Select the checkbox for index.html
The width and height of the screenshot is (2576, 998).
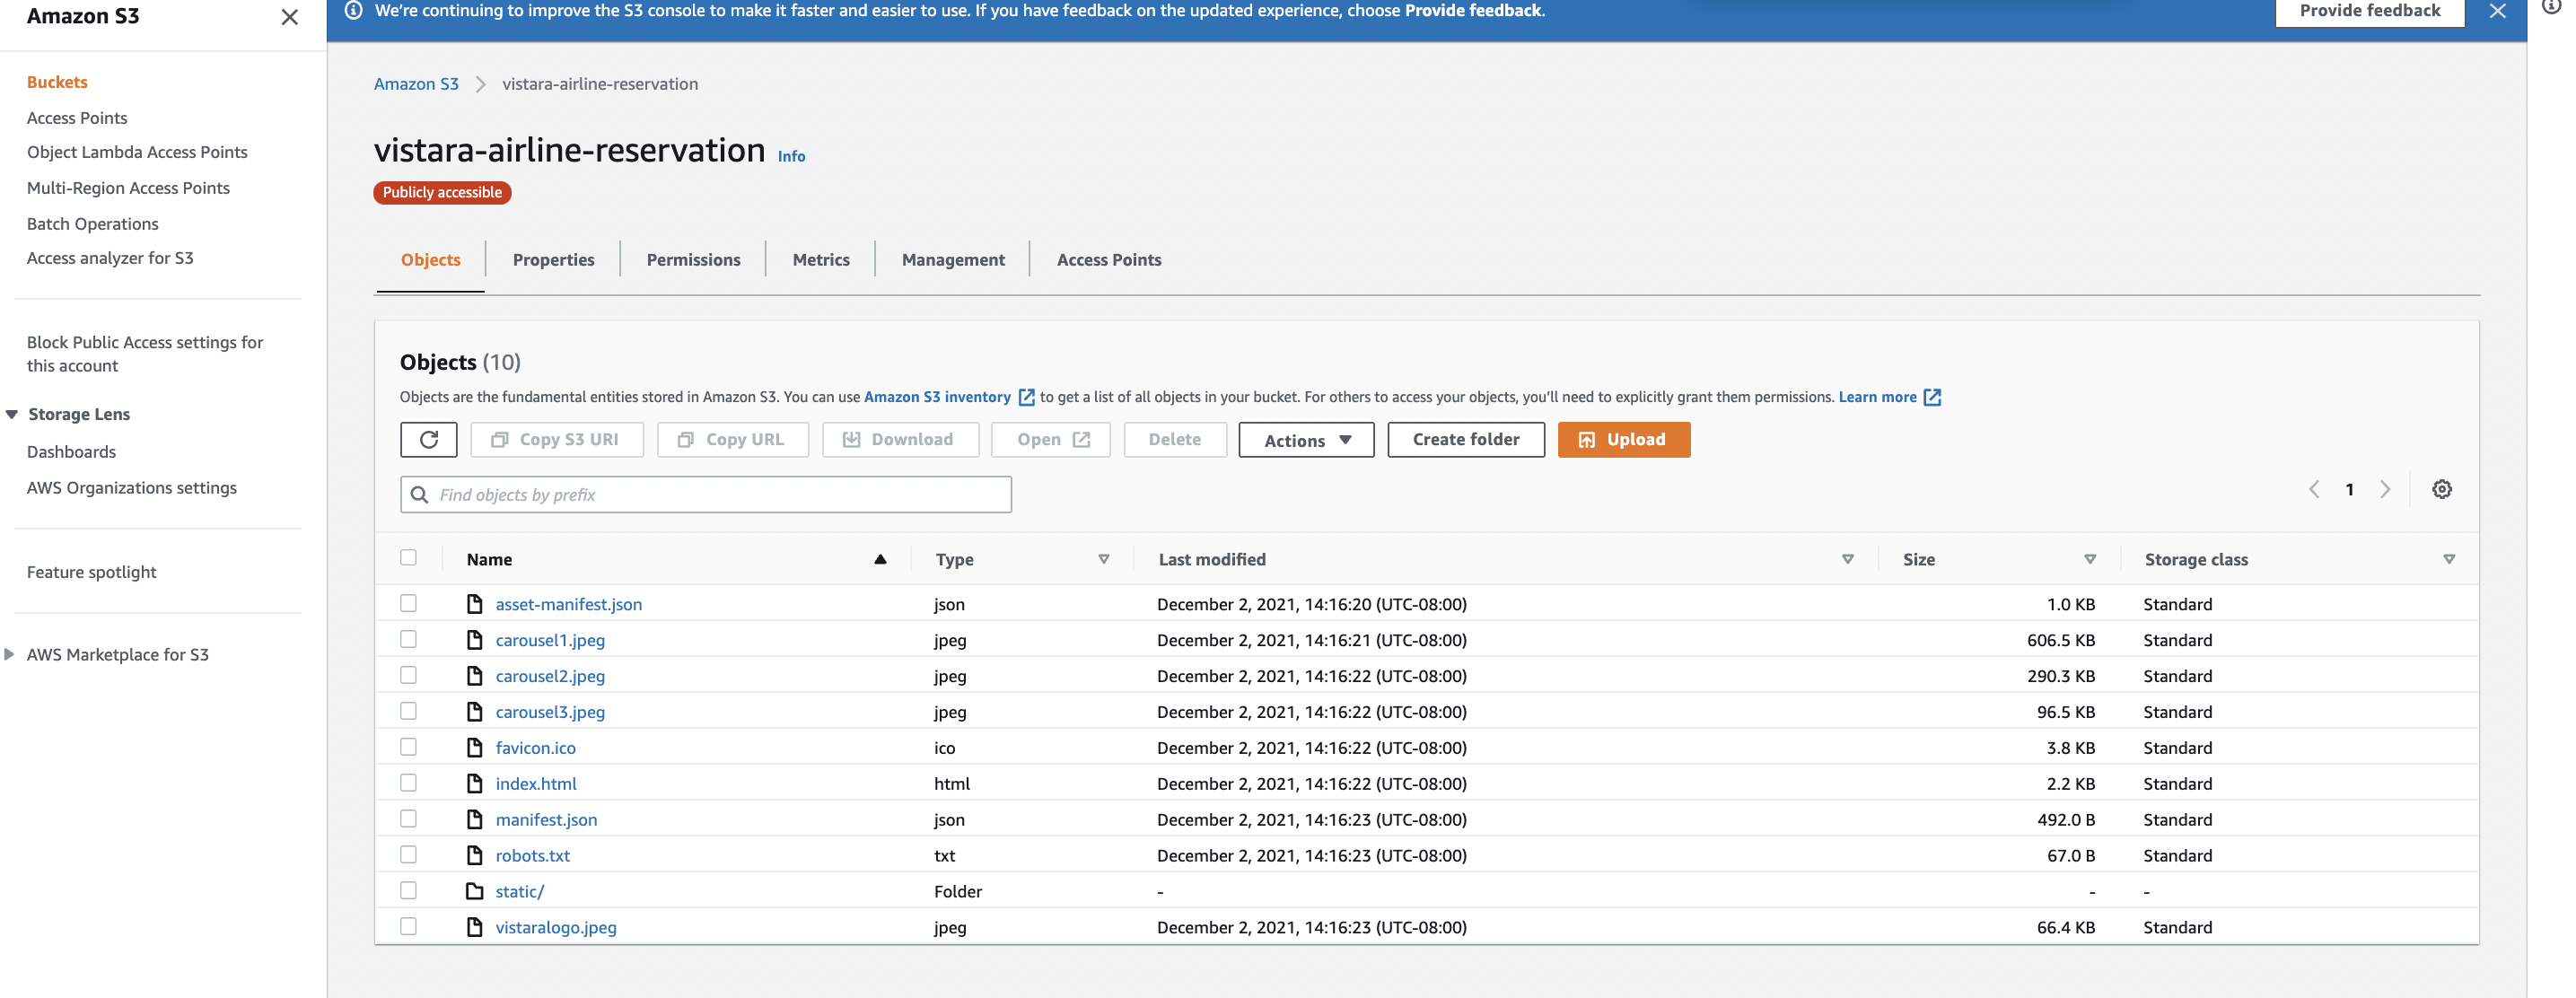408,783
